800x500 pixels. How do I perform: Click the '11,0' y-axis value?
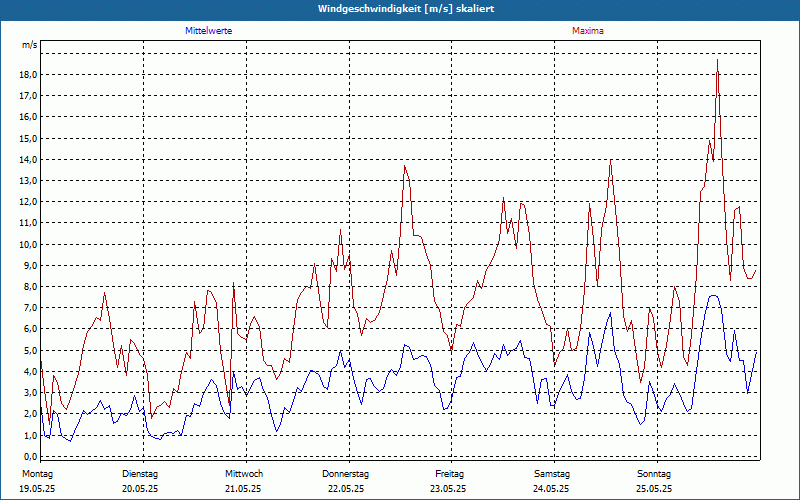click(x=28, y=222)
